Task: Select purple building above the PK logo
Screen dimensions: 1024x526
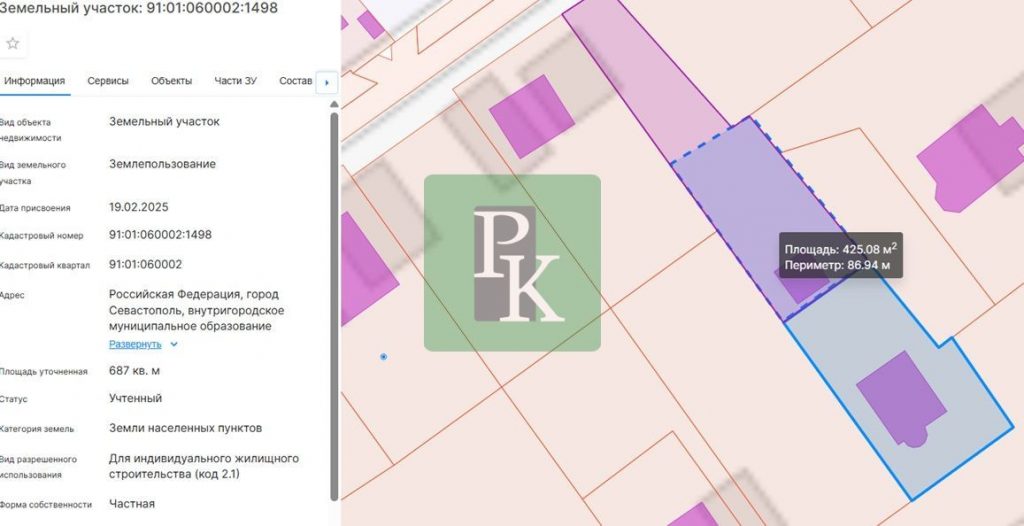Action: (x=533, y=115)
